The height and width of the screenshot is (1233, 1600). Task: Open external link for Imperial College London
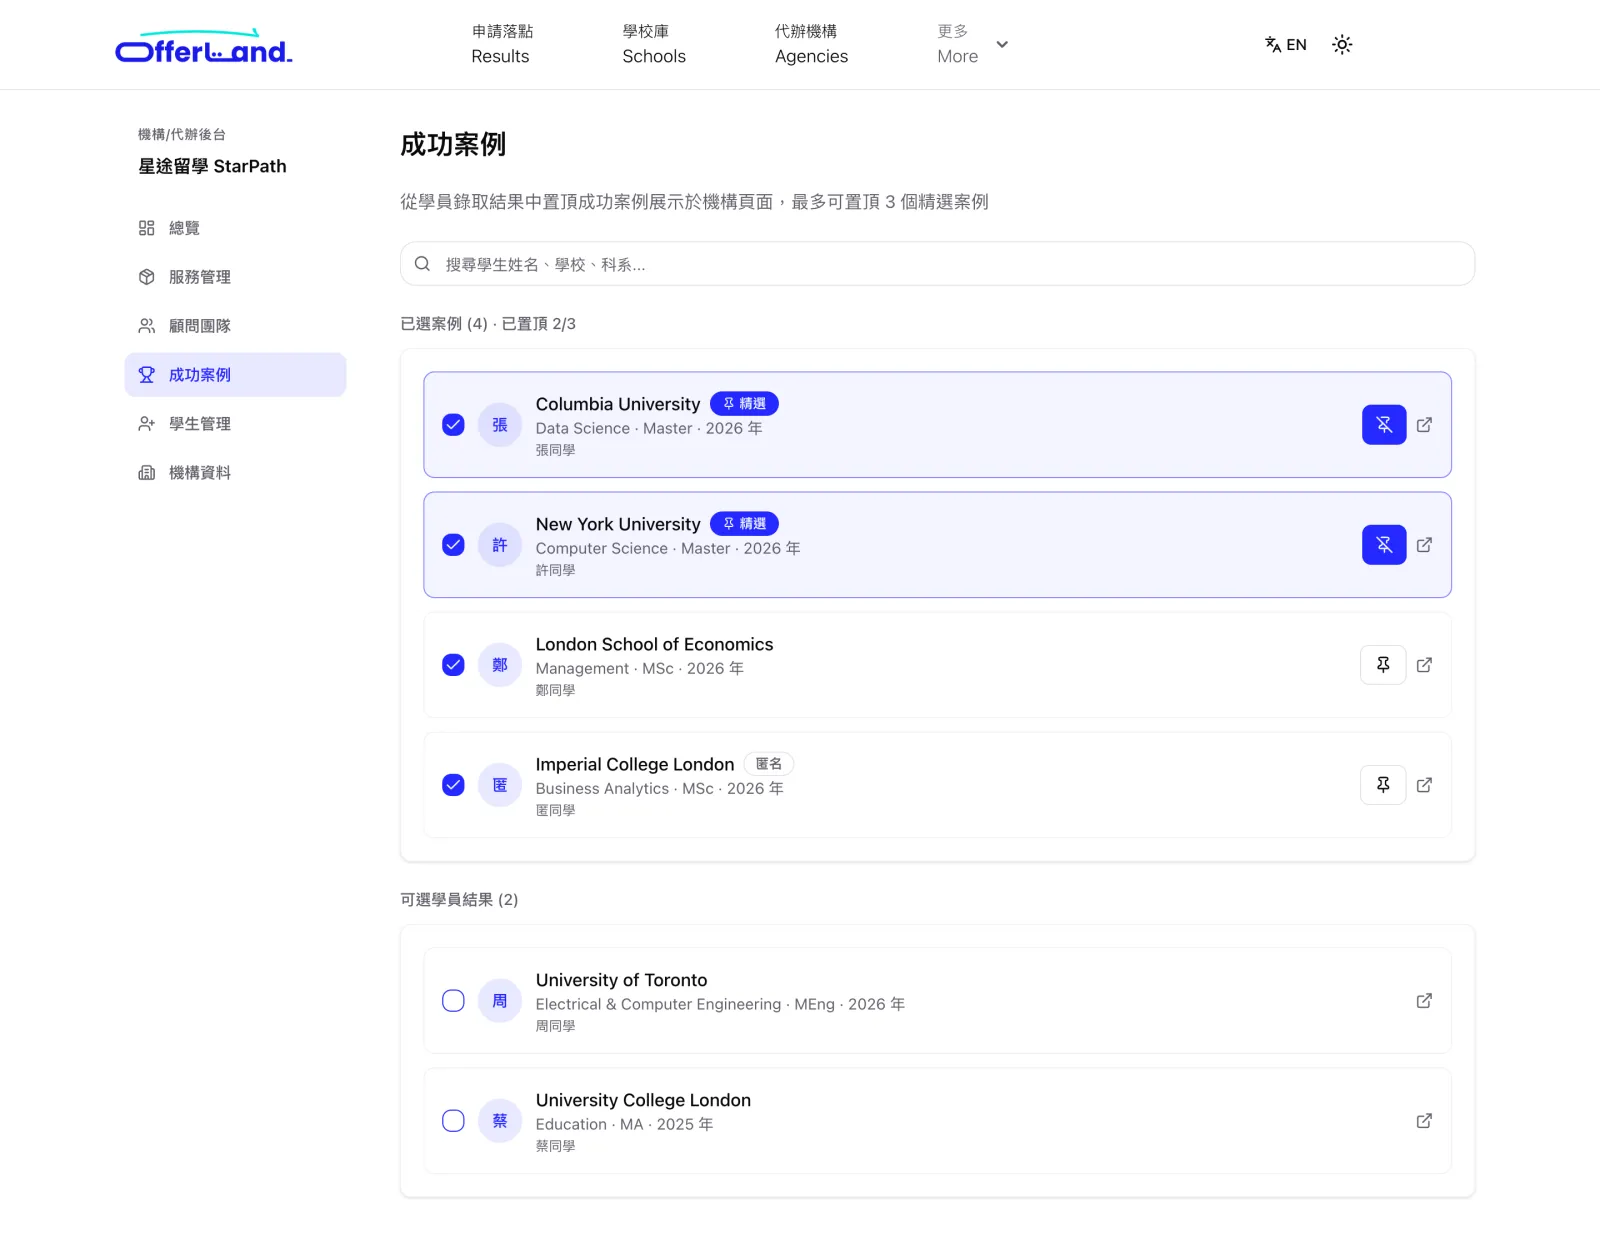pos(1425,785)
